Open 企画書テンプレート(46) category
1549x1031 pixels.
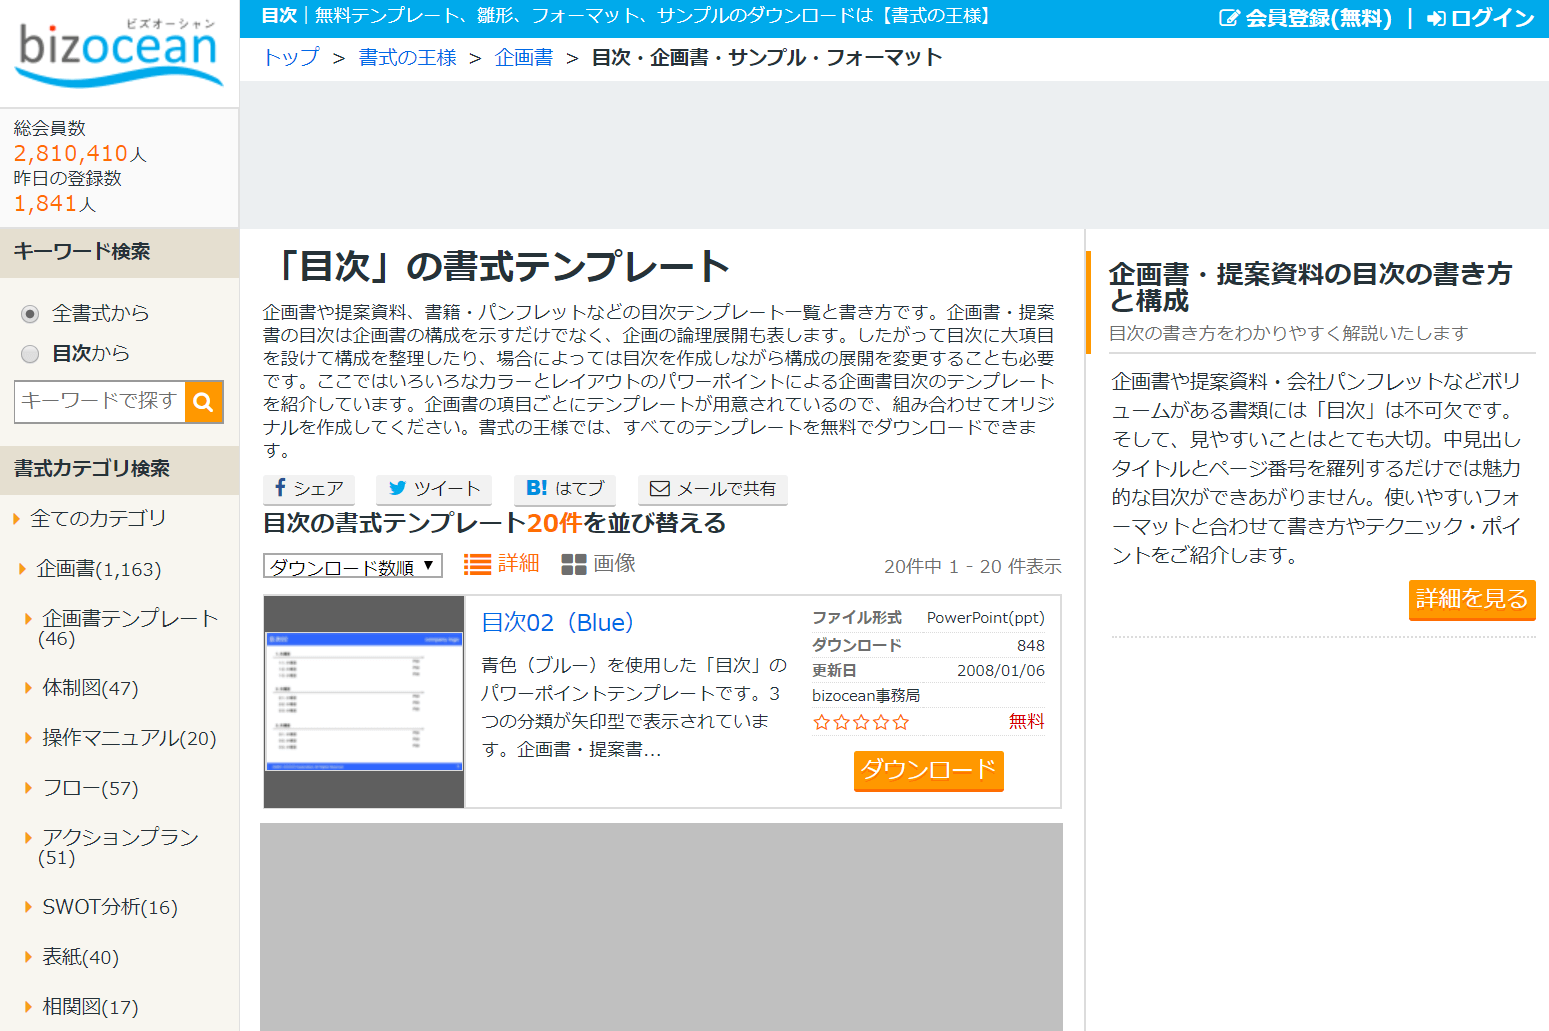pyautogui.click(x=129, y=628)
